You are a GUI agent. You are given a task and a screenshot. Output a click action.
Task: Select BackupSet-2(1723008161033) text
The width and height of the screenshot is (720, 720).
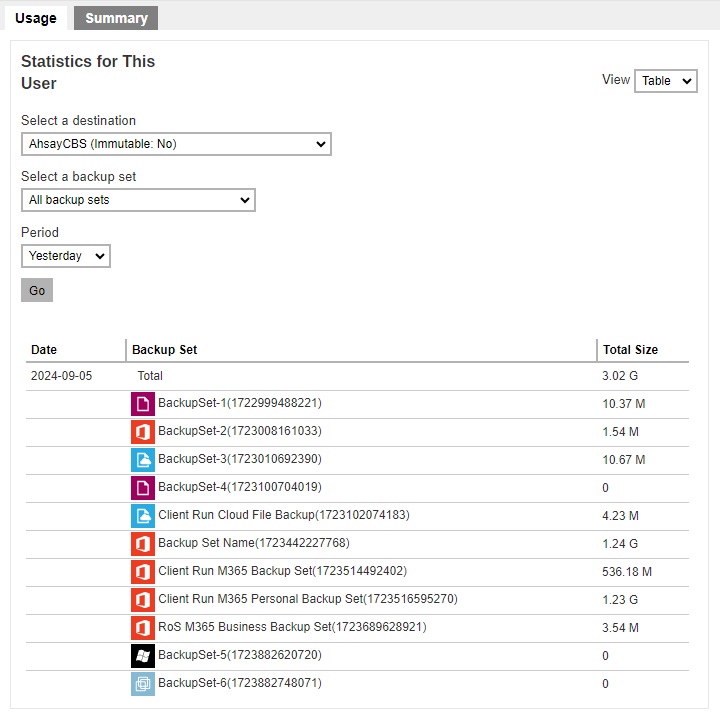(x=240, y=431)
